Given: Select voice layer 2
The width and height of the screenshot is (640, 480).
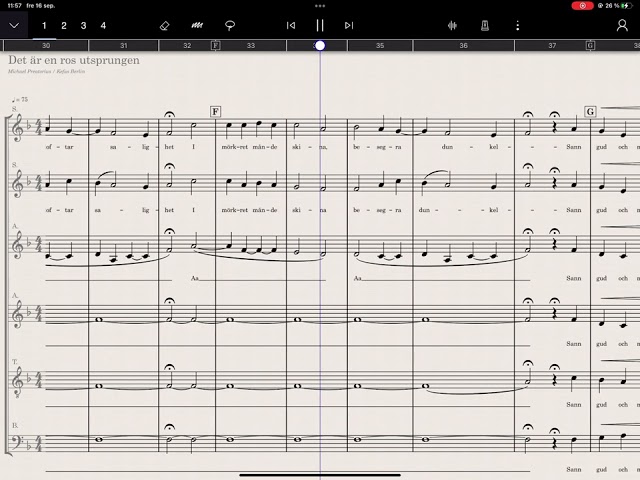Looking at the screenshot, I should (64, 26).
